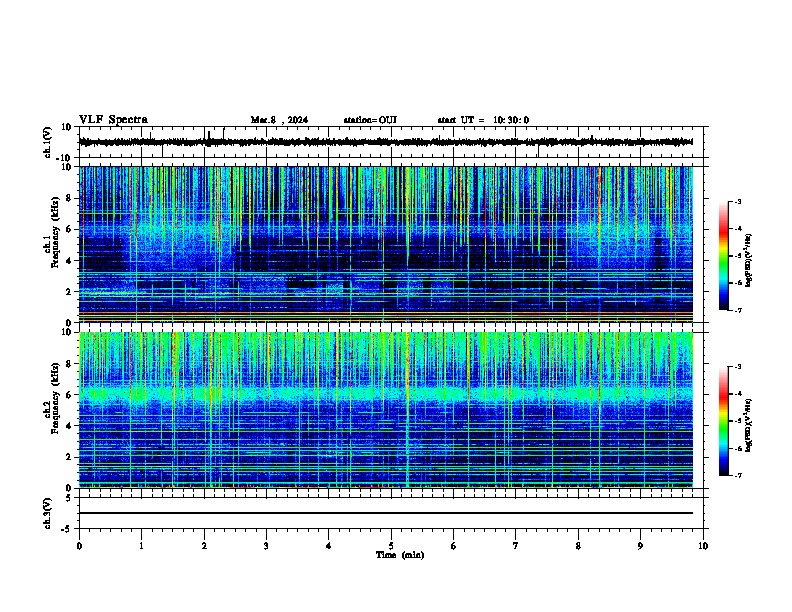Click the 'station=OUI' header label

pos(370,120)
